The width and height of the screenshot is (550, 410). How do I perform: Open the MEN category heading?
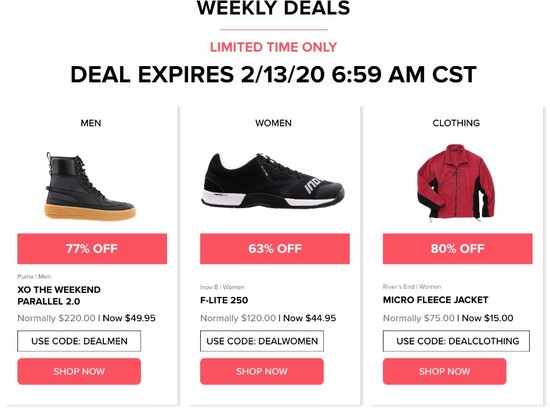(x=91, y=123)
